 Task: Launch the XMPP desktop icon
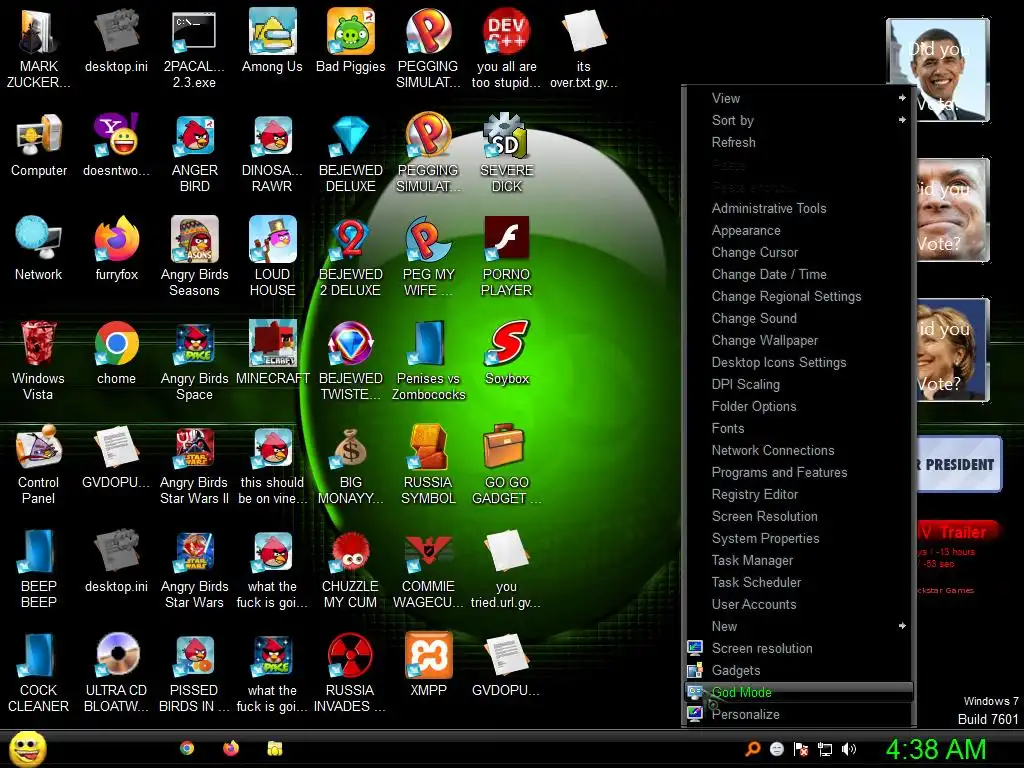(x=428, y=664)
